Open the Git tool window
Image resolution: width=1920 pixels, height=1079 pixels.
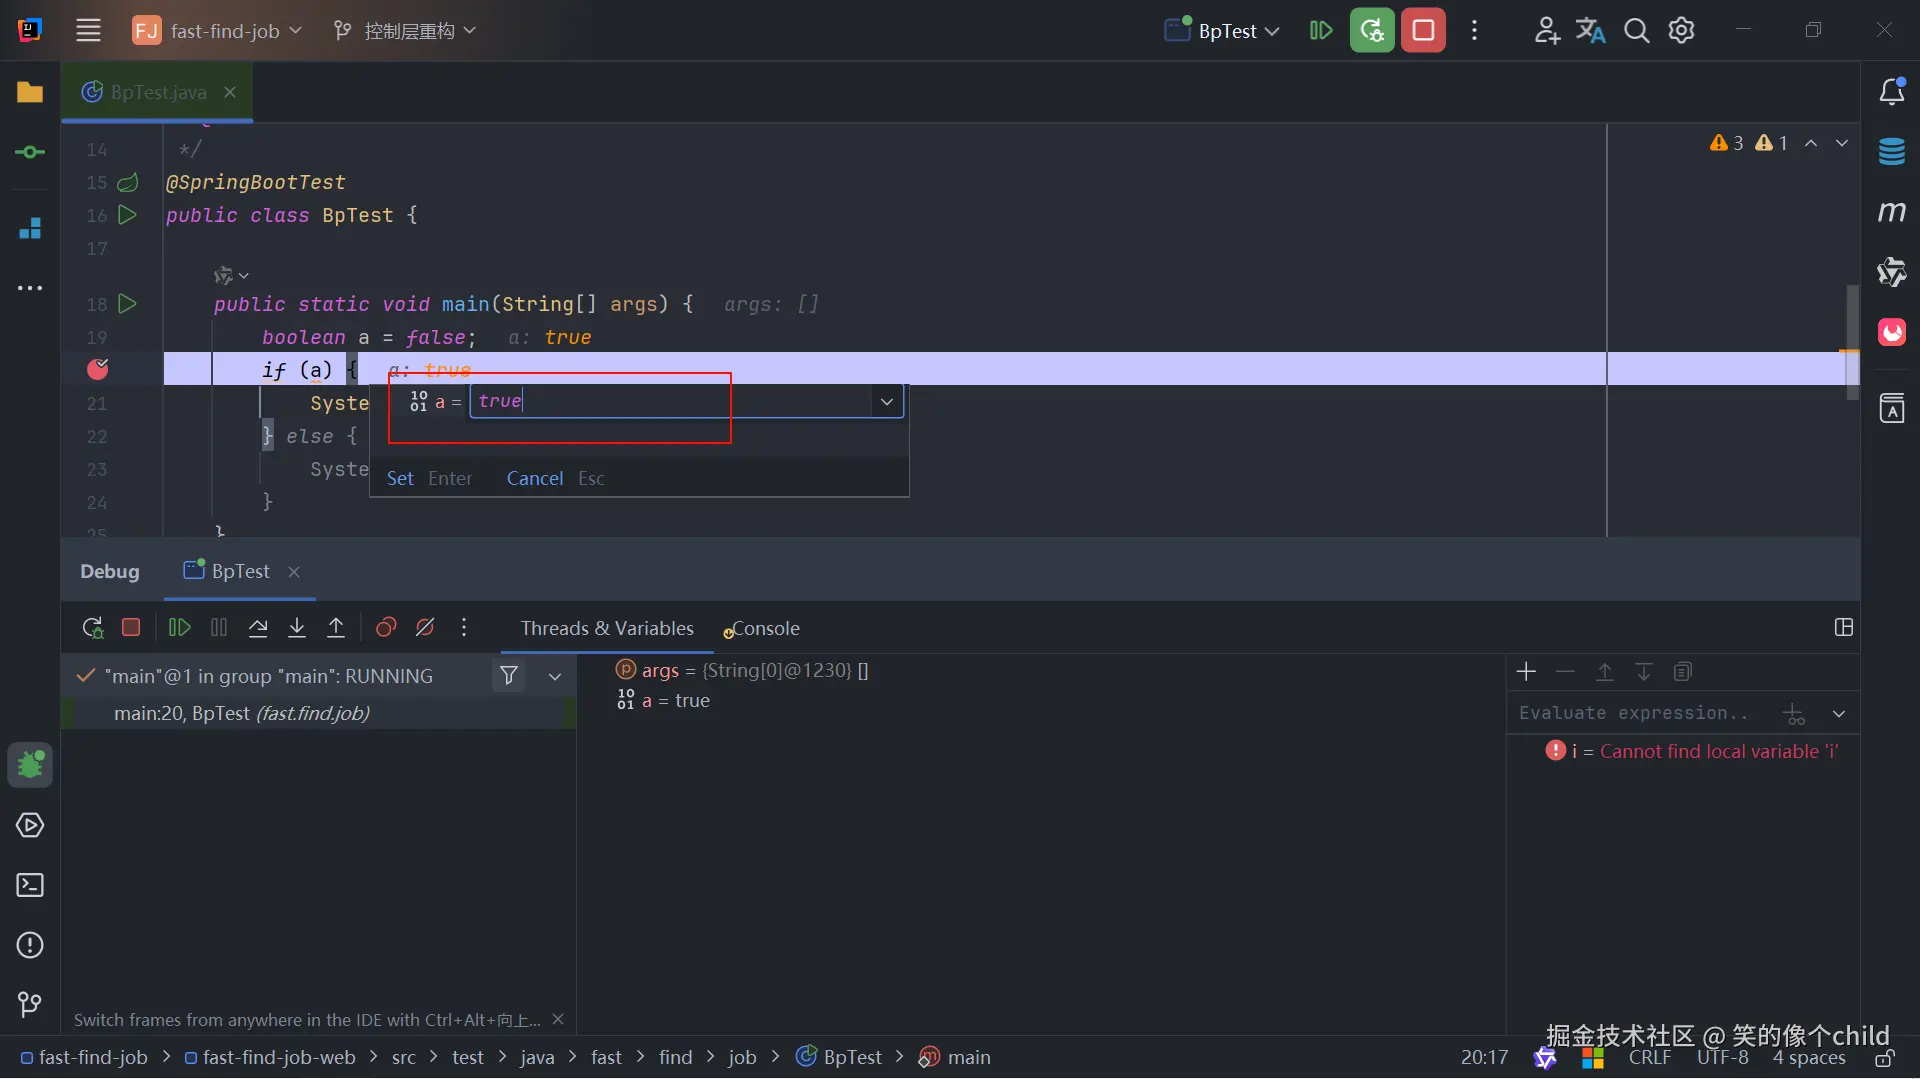click(30, 1003)
